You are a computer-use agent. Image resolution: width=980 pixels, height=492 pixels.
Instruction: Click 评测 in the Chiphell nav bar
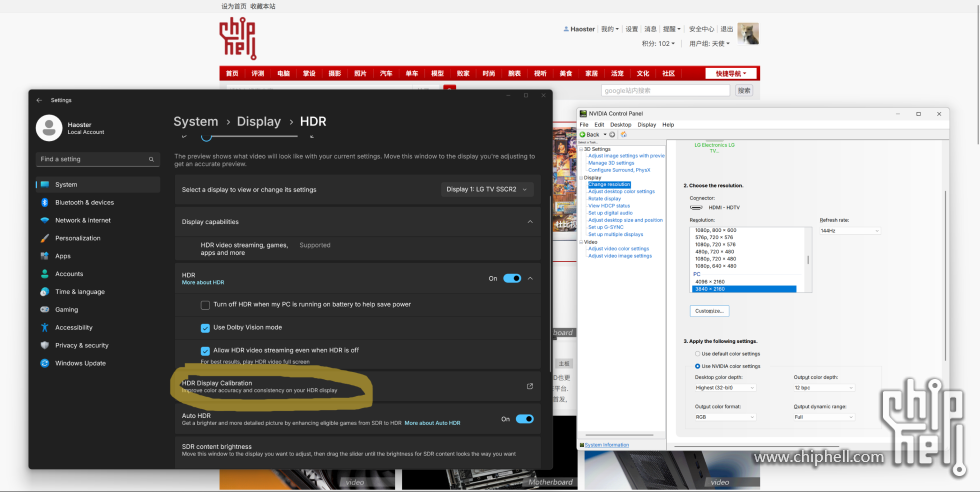click(258, 74)
